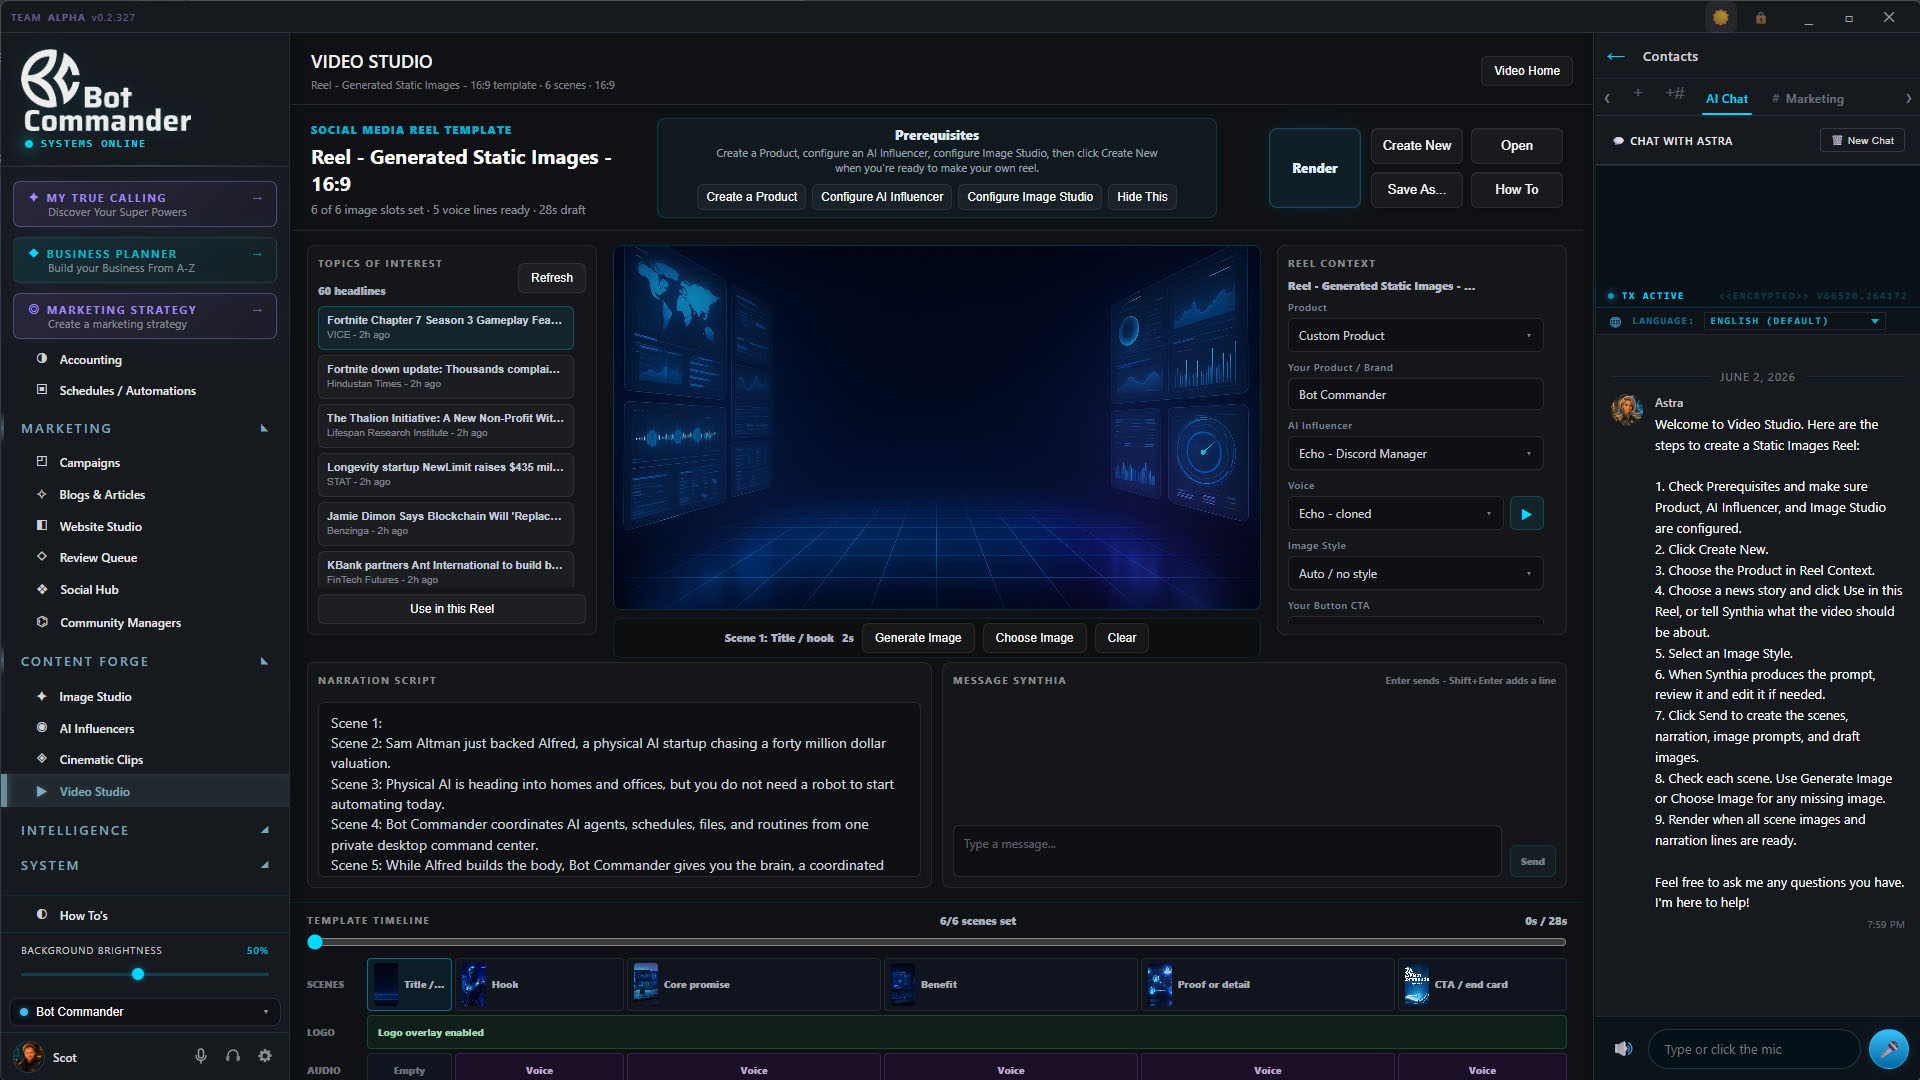
Task: Open the Image Style Auto / no style dropdown
Action: click(1415, 574)
